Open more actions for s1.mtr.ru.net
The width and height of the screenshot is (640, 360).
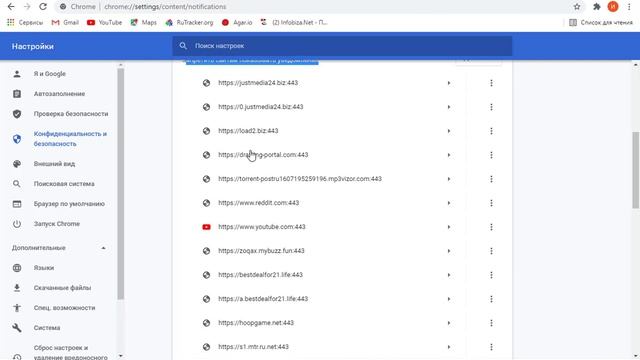491,347
